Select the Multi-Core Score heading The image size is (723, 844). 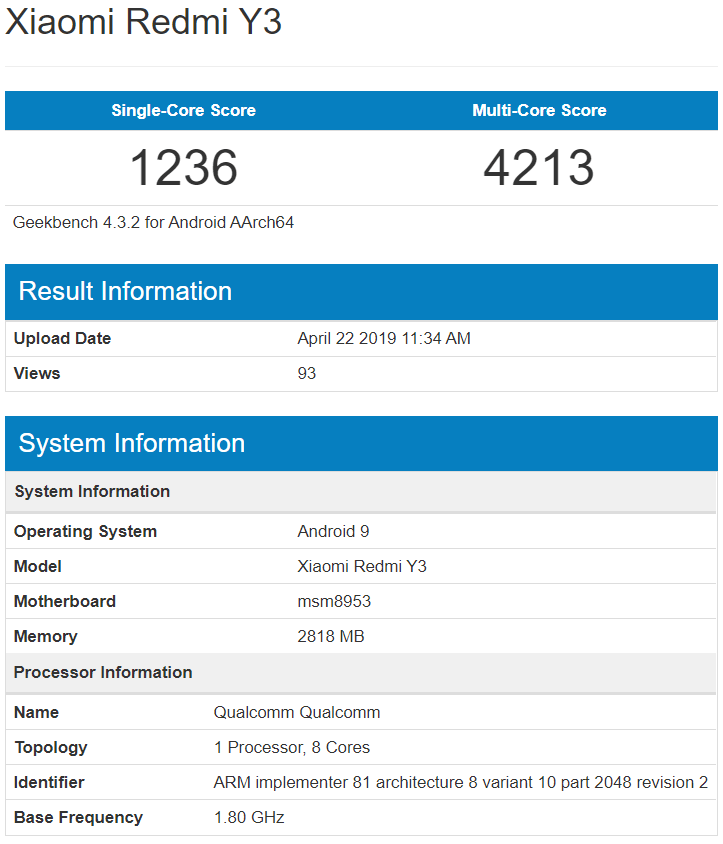click(x=539, y=110)
